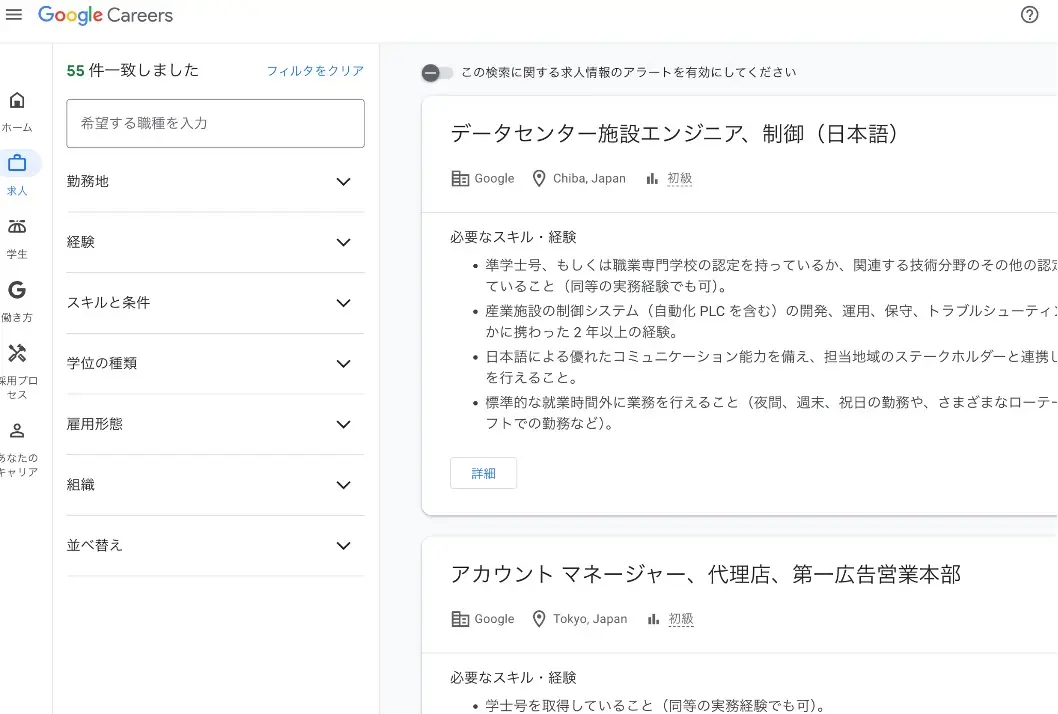Open the 学生 sidebar icon
The height and width of the screenshot is (714, 1058).
point(17,227)
